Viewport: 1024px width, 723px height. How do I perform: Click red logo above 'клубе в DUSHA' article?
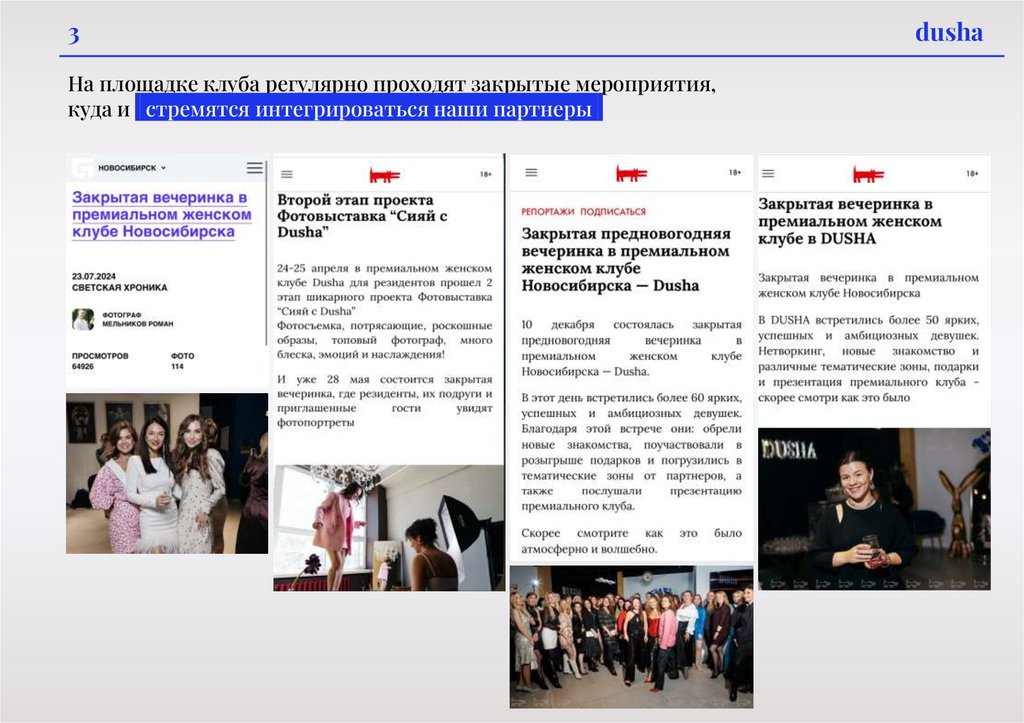coord(869,175)
